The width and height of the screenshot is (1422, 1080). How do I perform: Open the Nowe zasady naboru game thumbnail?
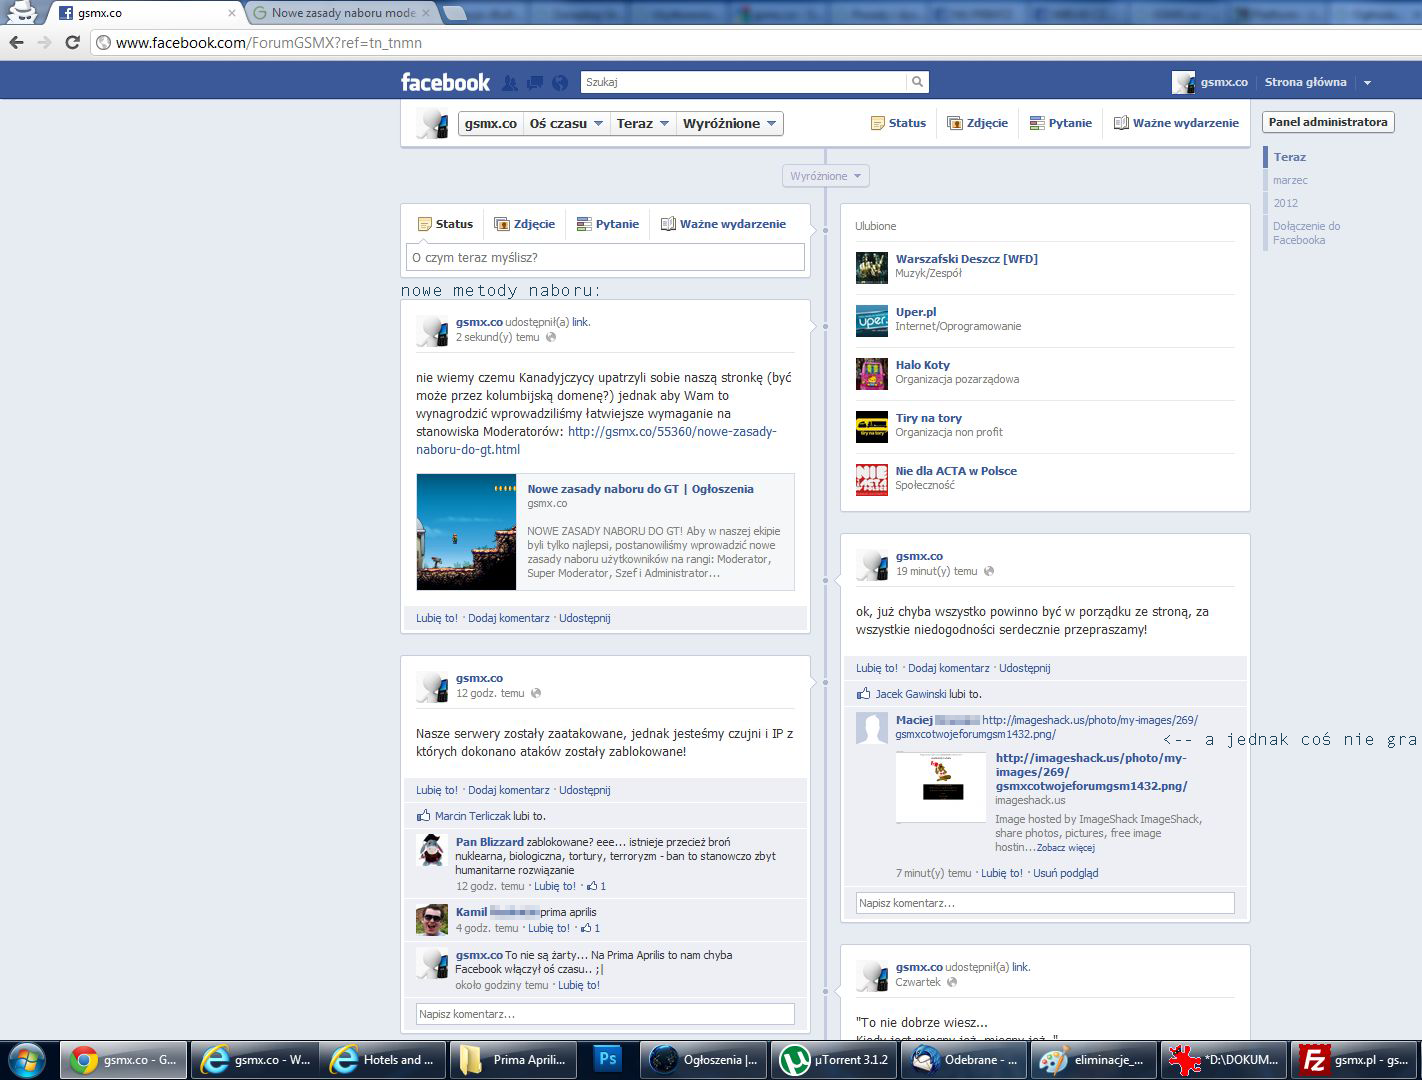click(x=466, y=532)
